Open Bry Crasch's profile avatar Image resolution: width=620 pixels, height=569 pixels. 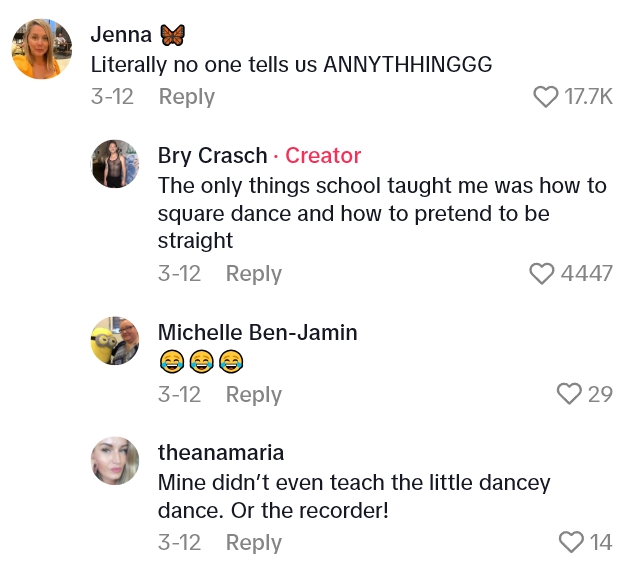115,164
